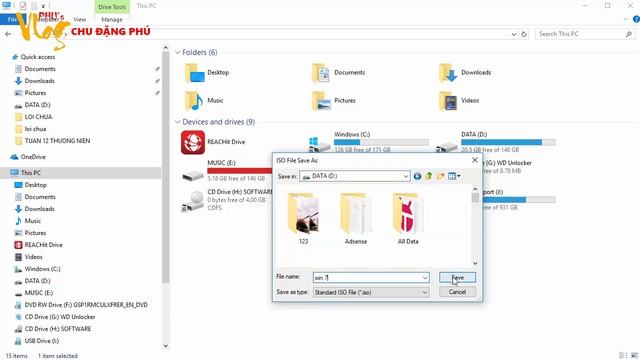Select the DATA (D:) drive in Devices

click(x=496, y=142)
